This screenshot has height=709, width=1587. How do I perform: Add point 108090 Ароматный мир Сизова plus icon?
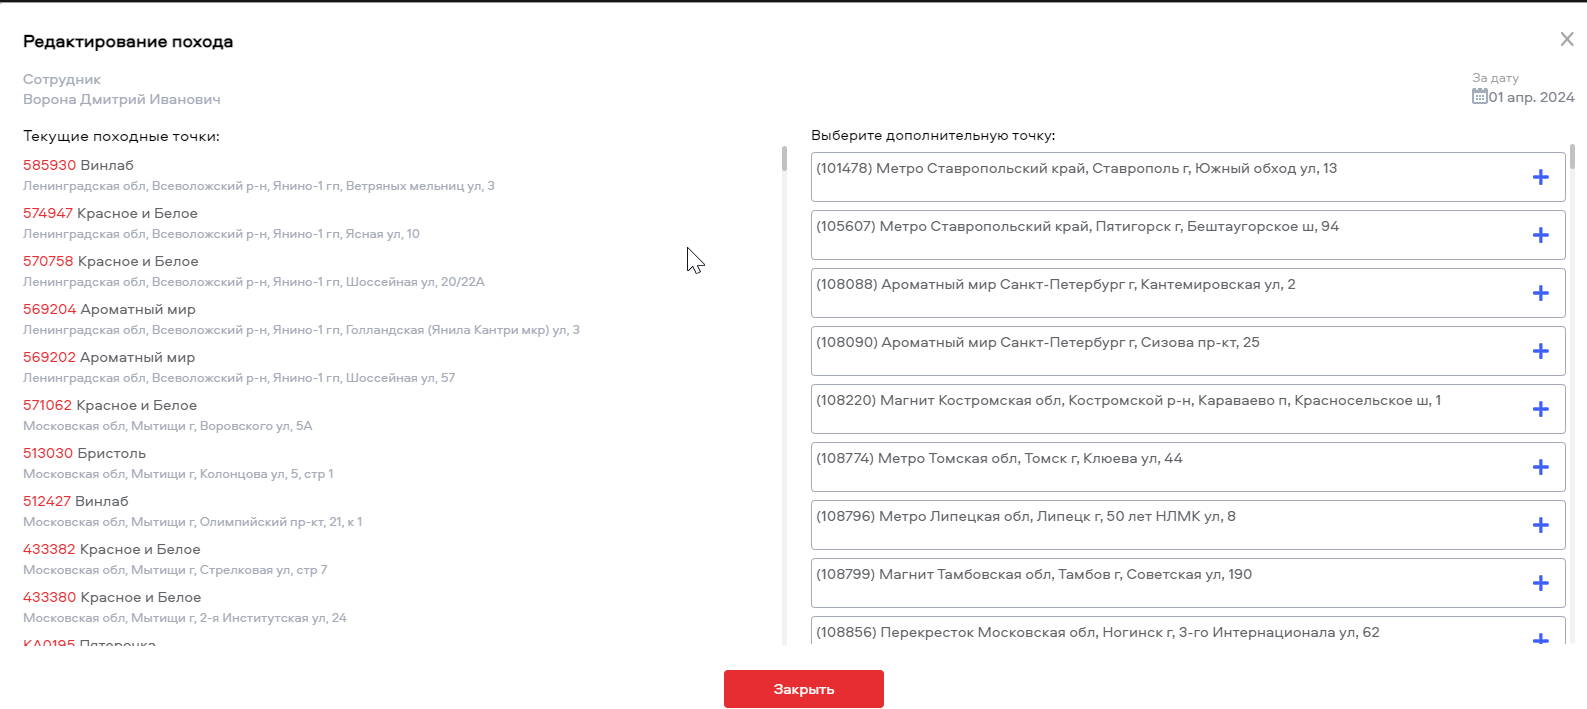click(1540, 351)
